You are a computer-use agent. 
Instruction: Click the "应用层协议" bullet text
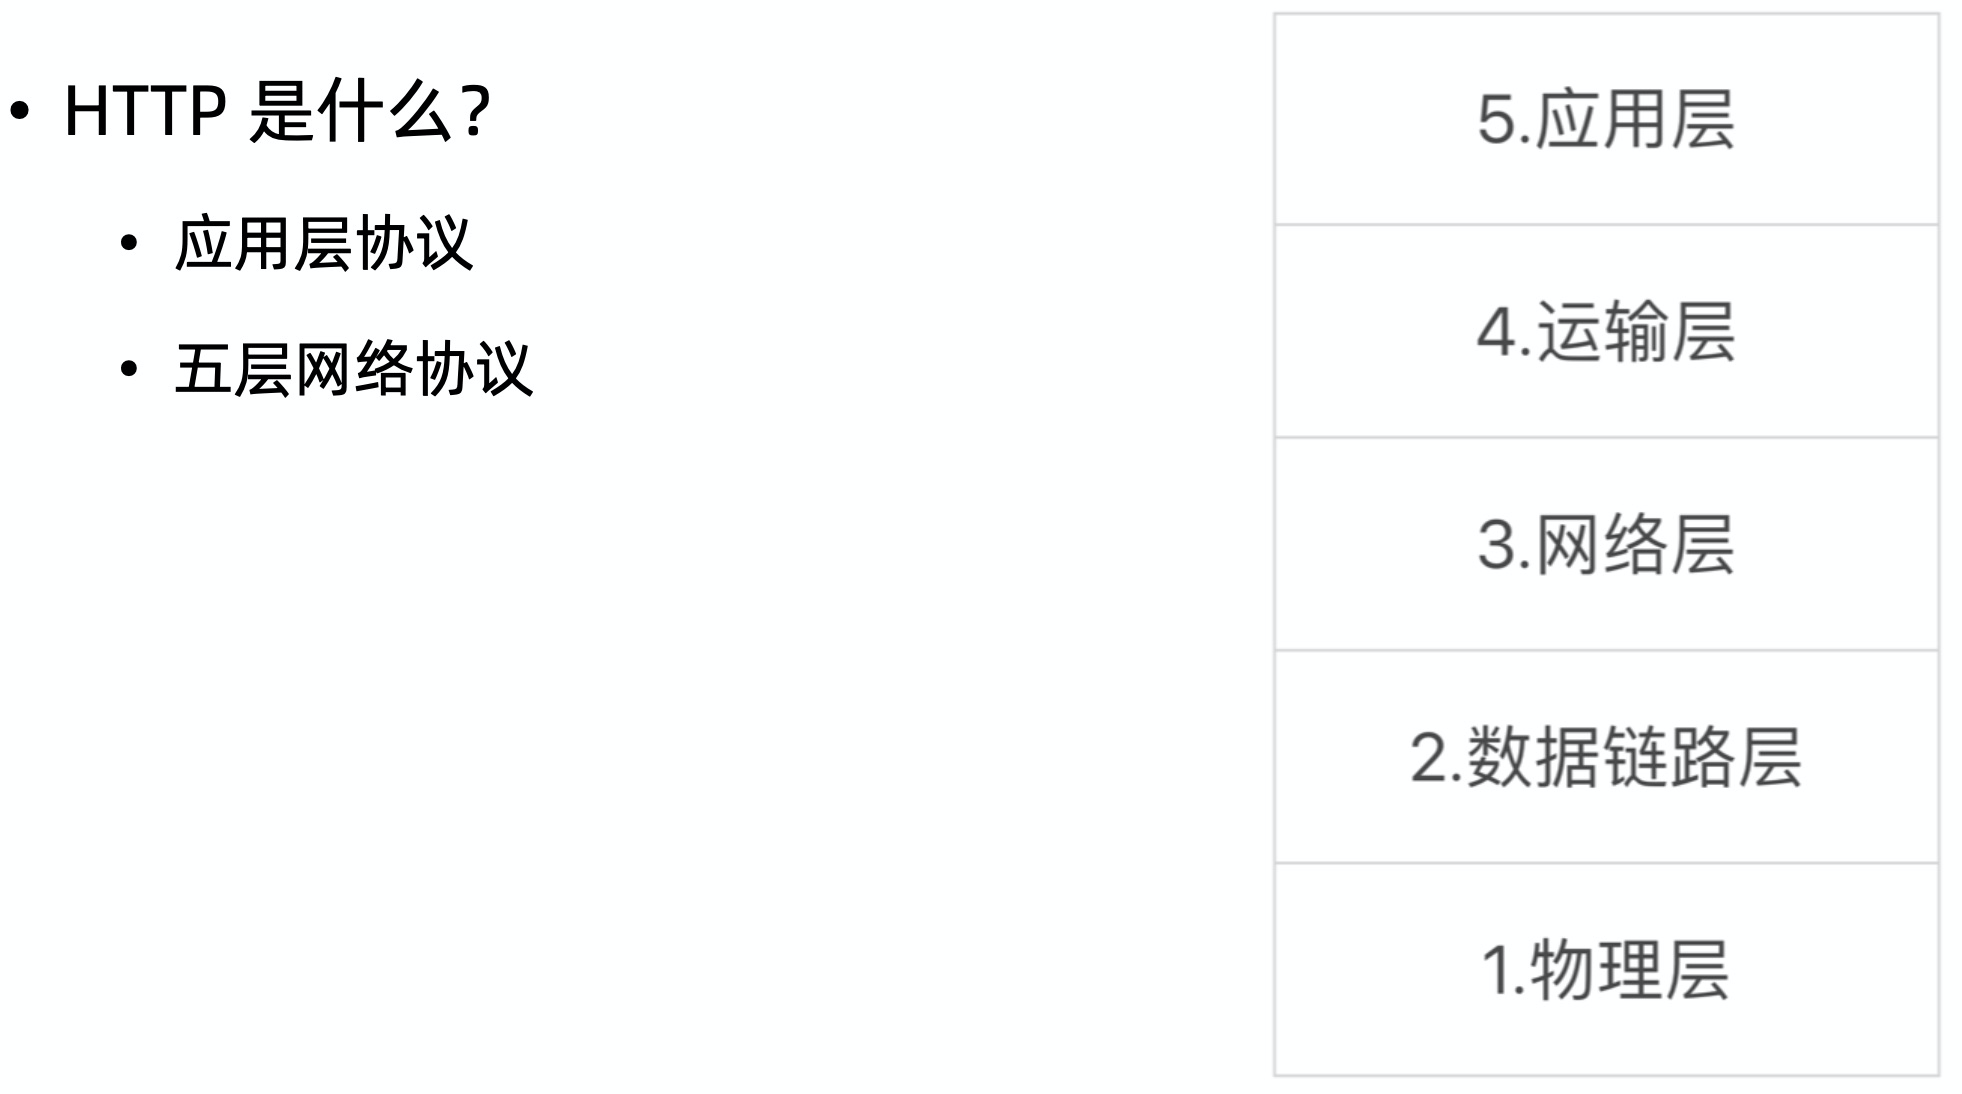323,243
